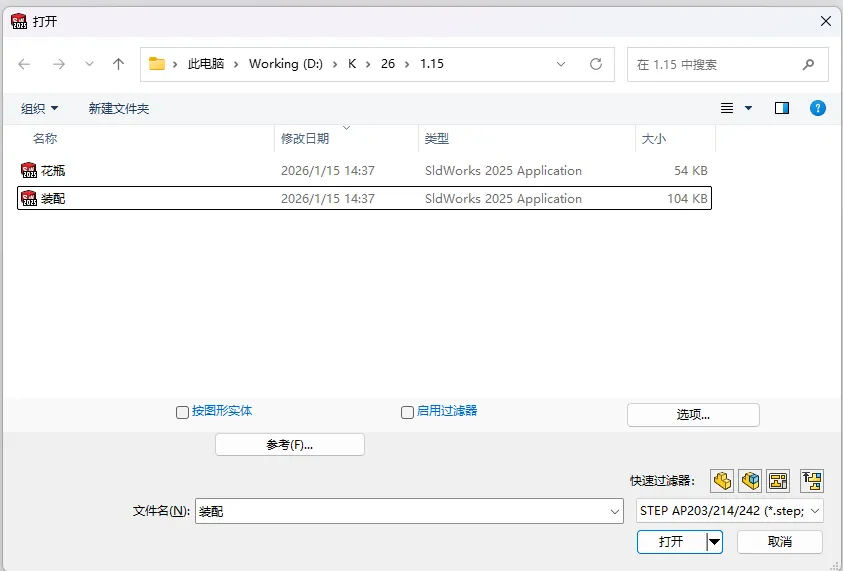Viewport: 843px width, 571px height.
Task: Sort files by 修改日期 column
Action: [305, 138]
